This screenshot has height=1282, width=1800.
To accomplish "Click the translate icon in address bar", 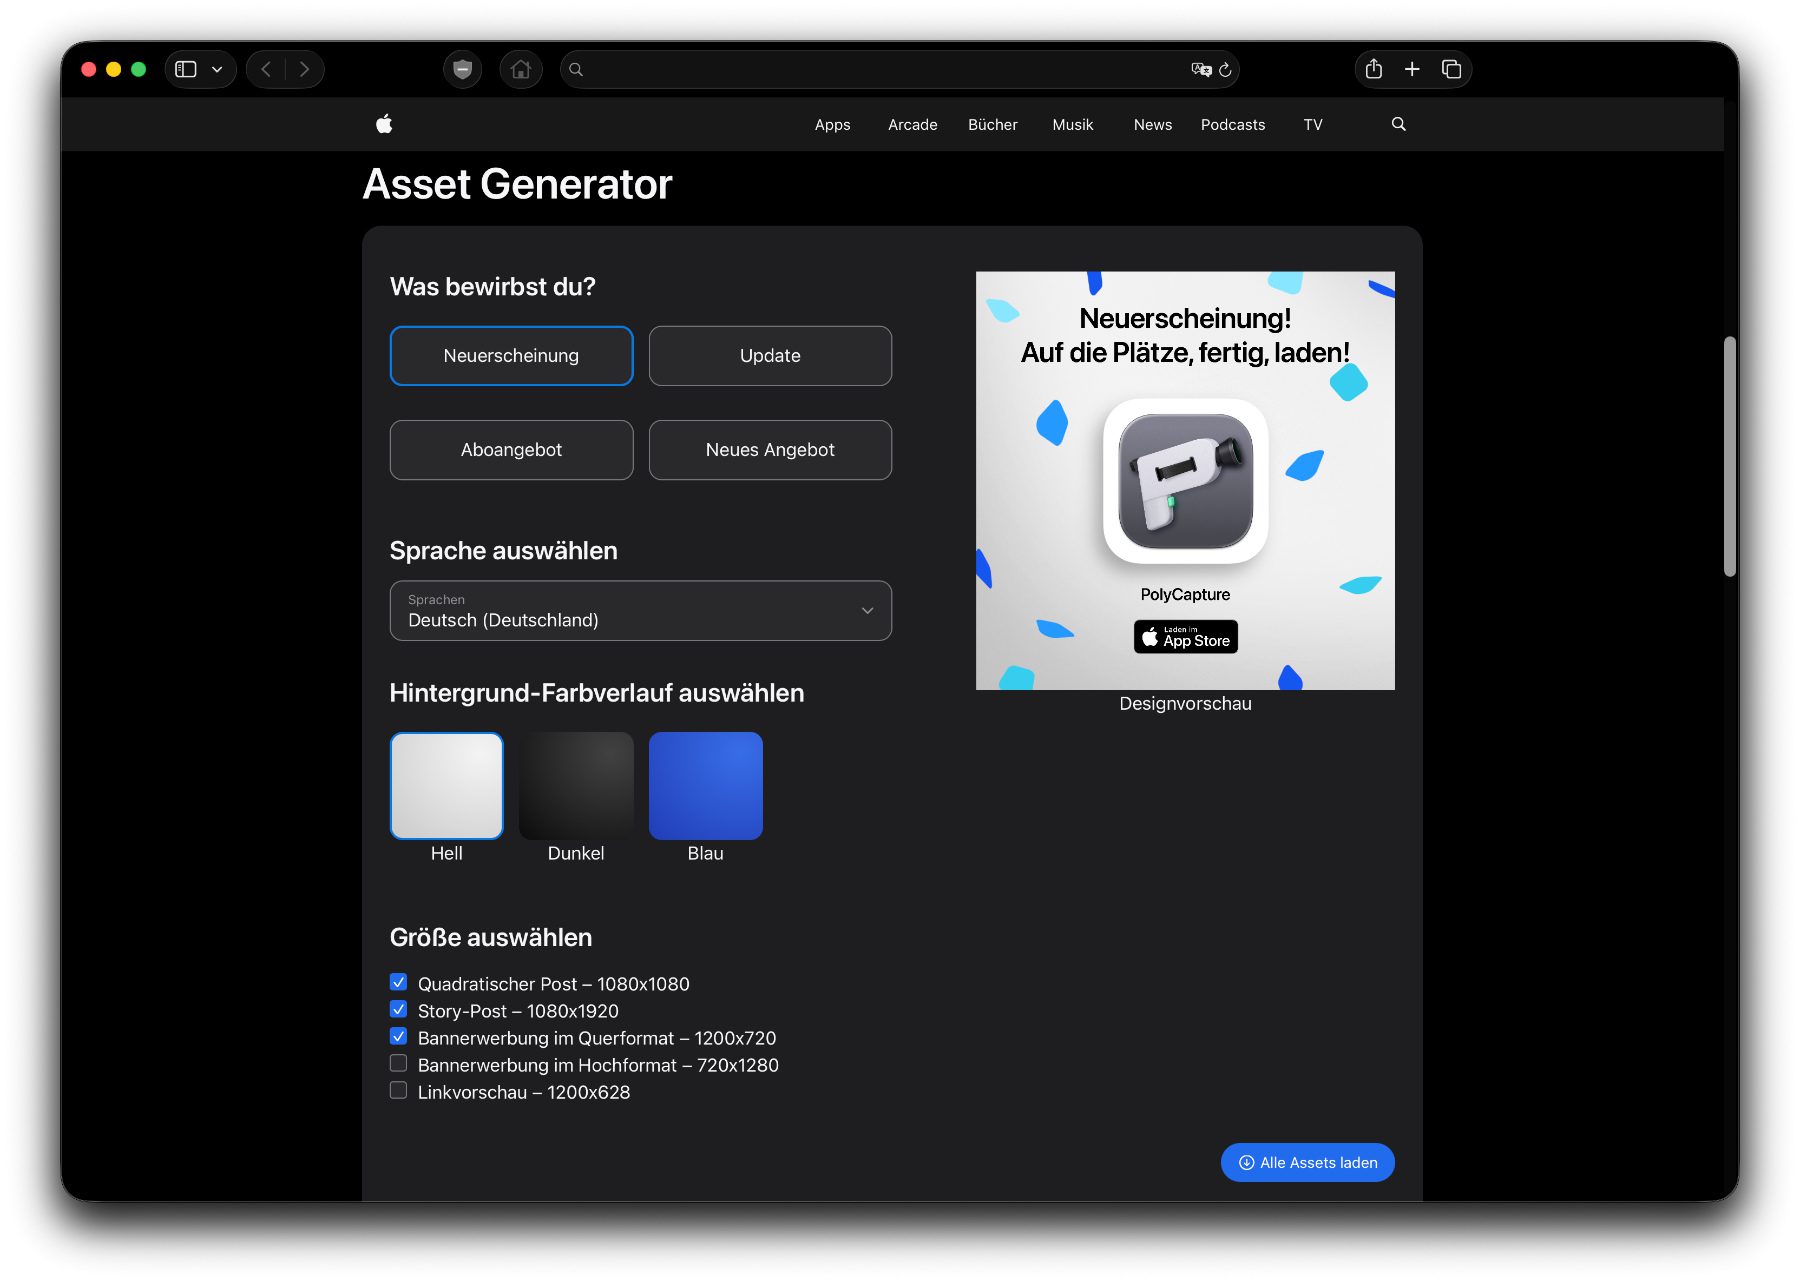I will 1200,69.
